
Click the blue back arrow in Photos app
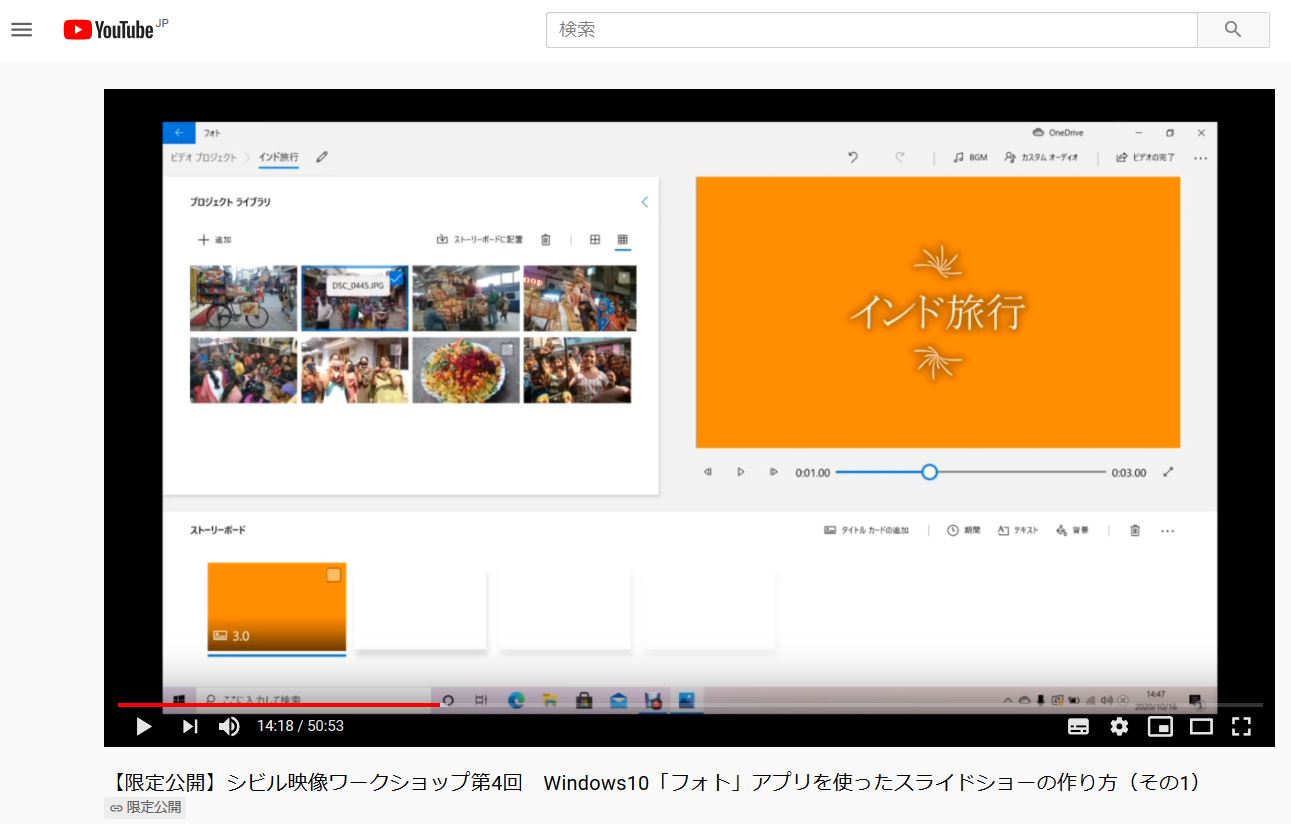tap(179, 132)
